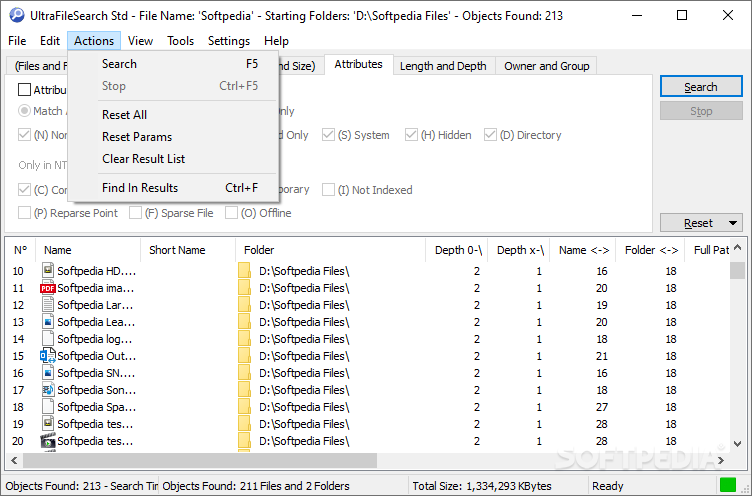
Task: Click Total Size 1,334,293 KBytes status text
Action: 482,486
